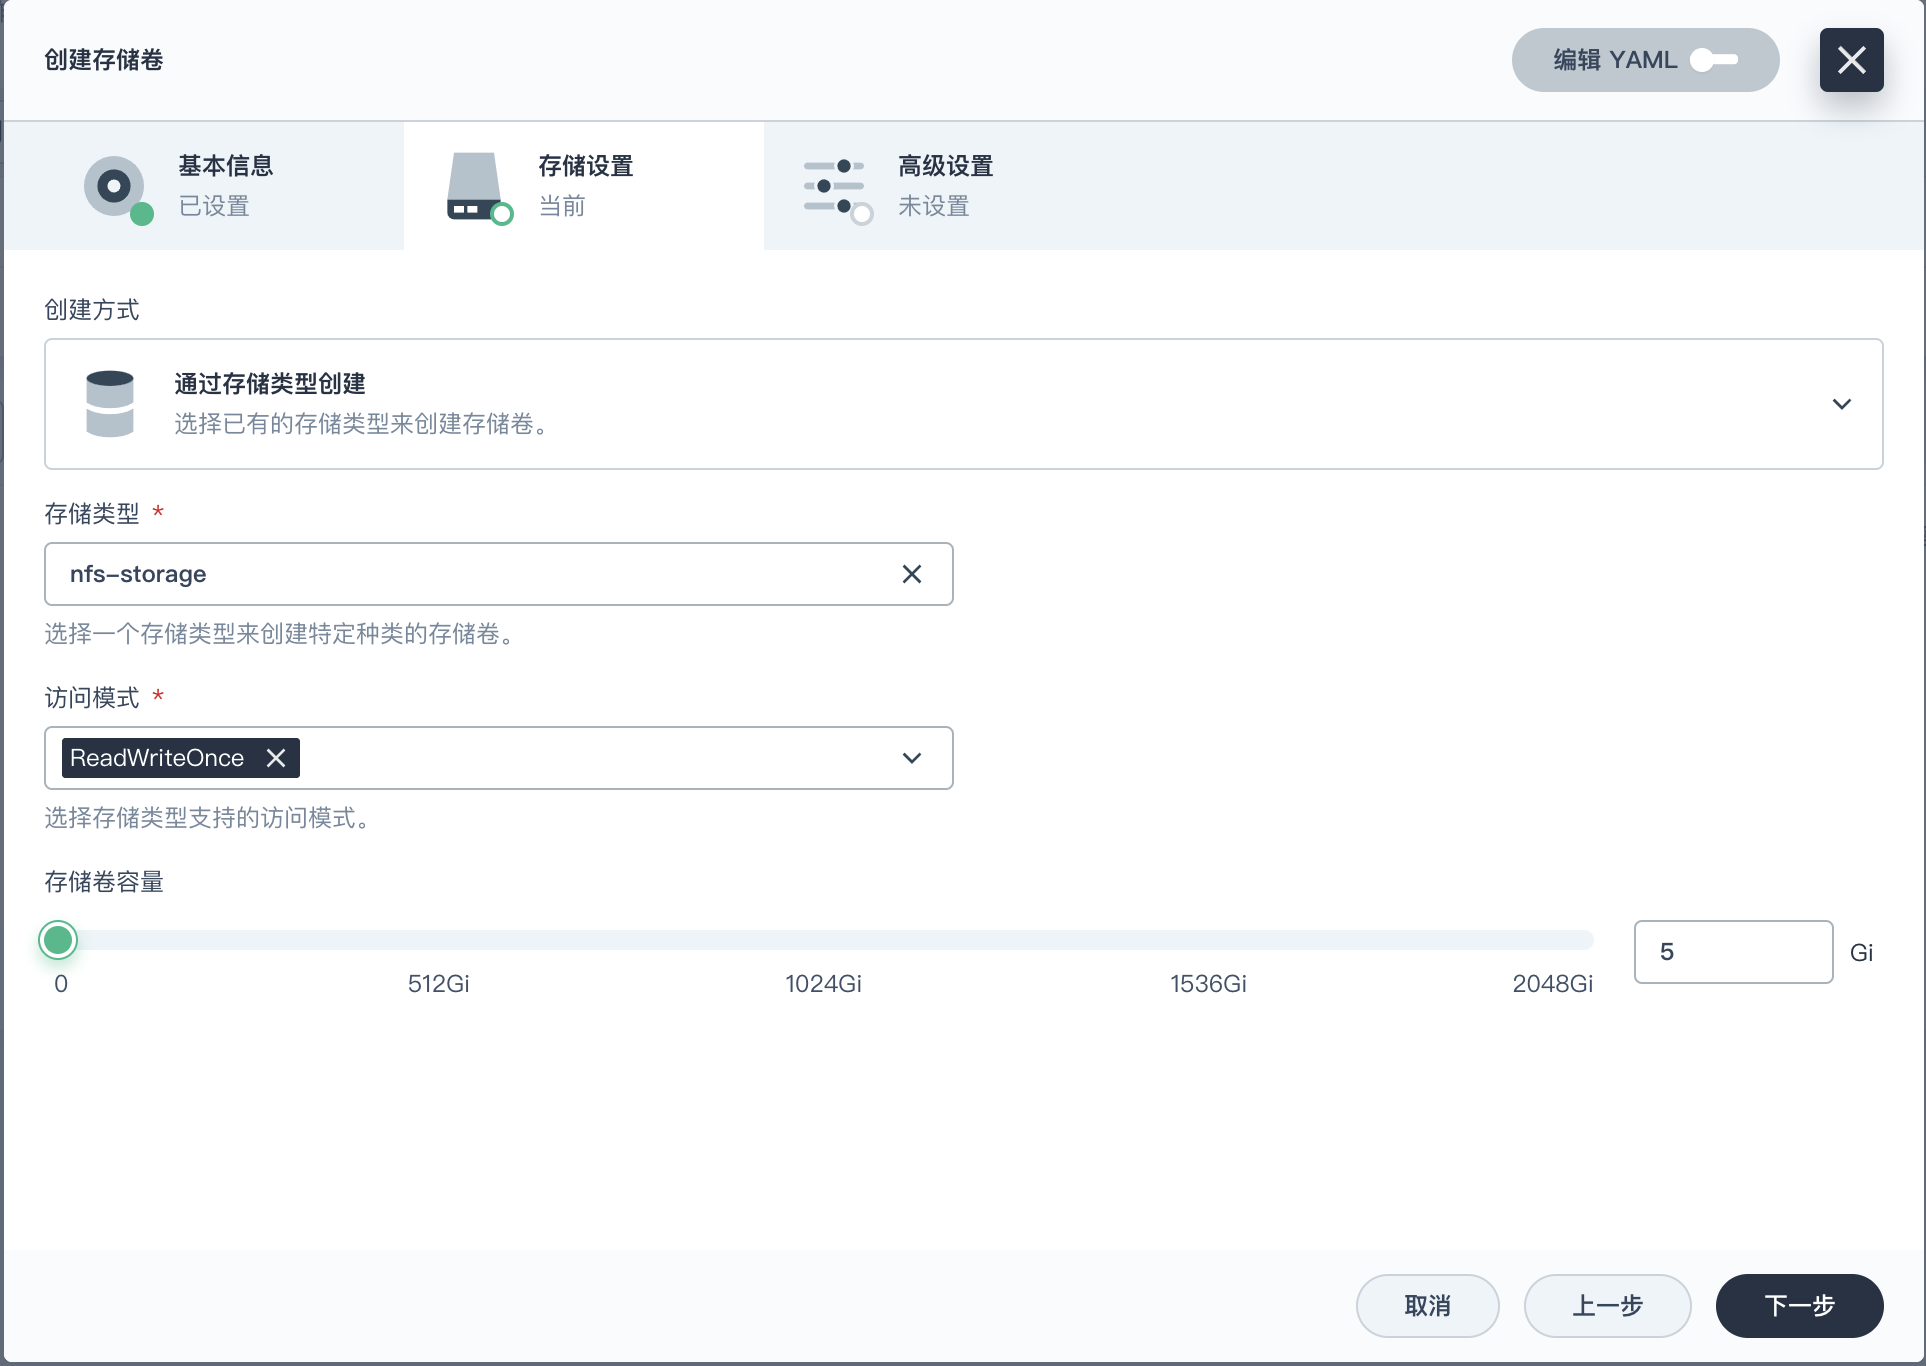Viewport: 1926px width, 1366px height.
Task: Click the 取消 button
Action: [1427, 1305]
